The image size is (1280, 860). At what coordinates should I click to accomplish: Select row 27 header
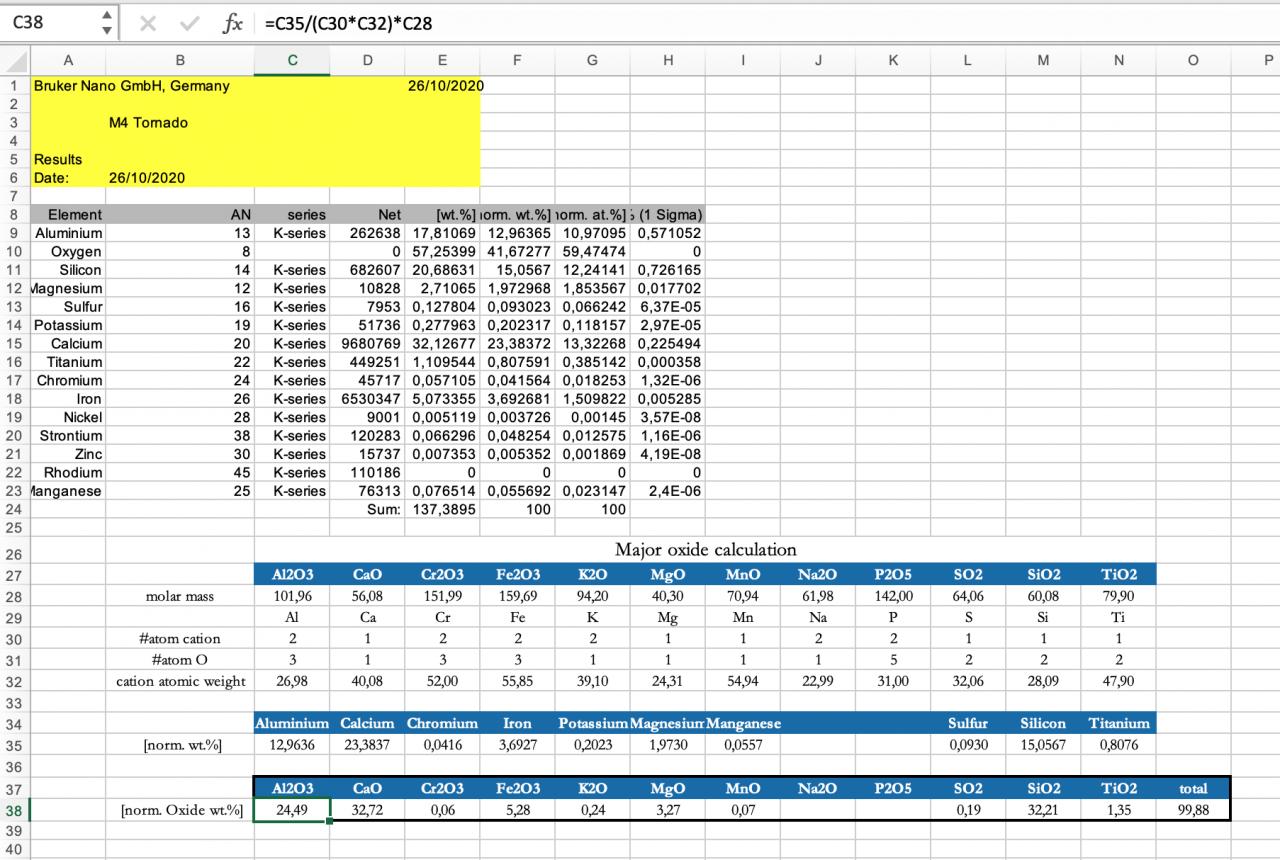point(15,575)
